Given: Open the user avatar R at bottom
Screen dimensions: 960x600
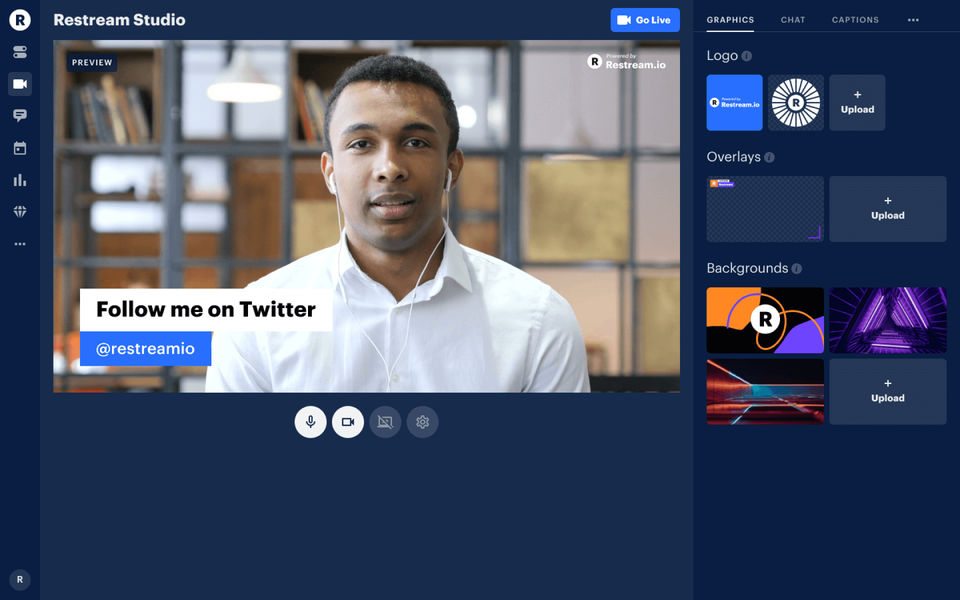Looking at the screenshot, I should [20, 579].
